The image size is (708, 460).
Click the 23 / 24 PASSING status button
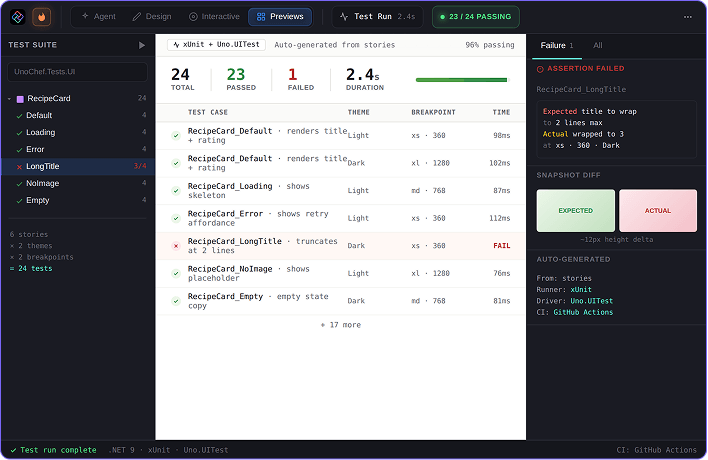click(x=475, y=17)
